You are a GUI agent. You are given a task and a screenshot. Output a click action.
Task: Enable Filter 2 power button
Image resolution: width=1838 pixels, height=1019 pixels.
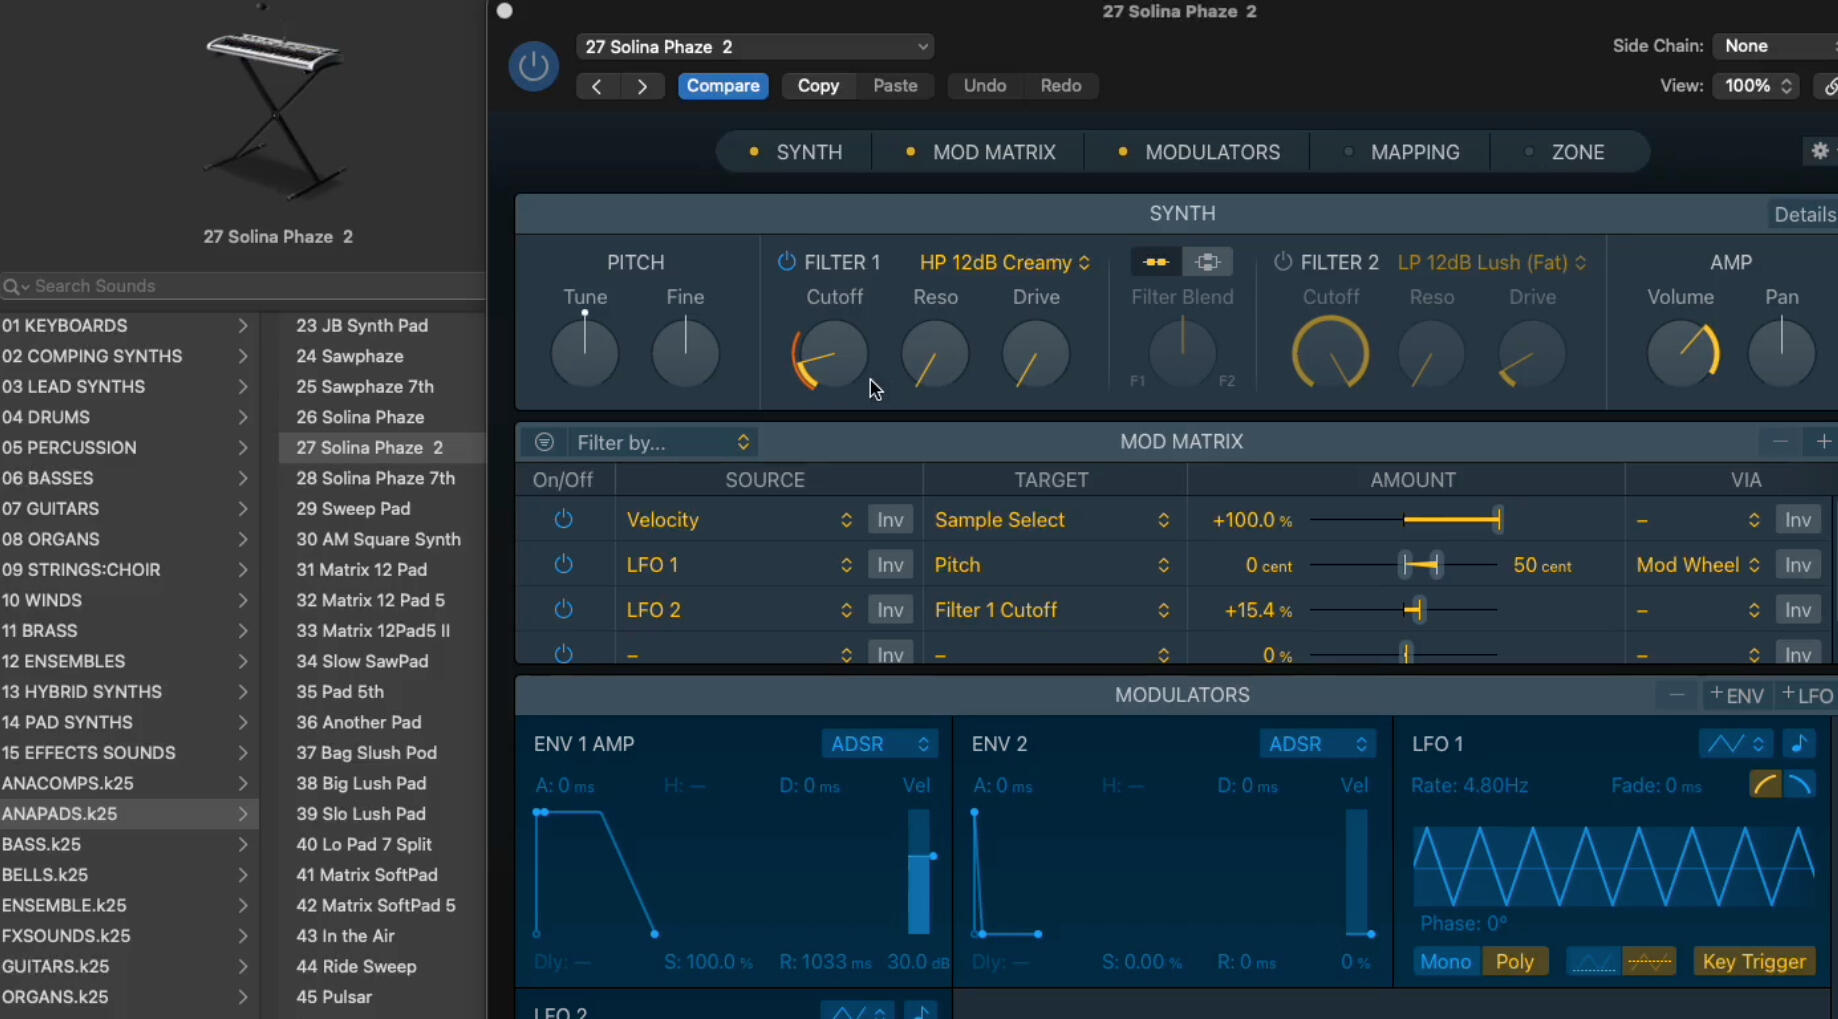(1283, 262)
